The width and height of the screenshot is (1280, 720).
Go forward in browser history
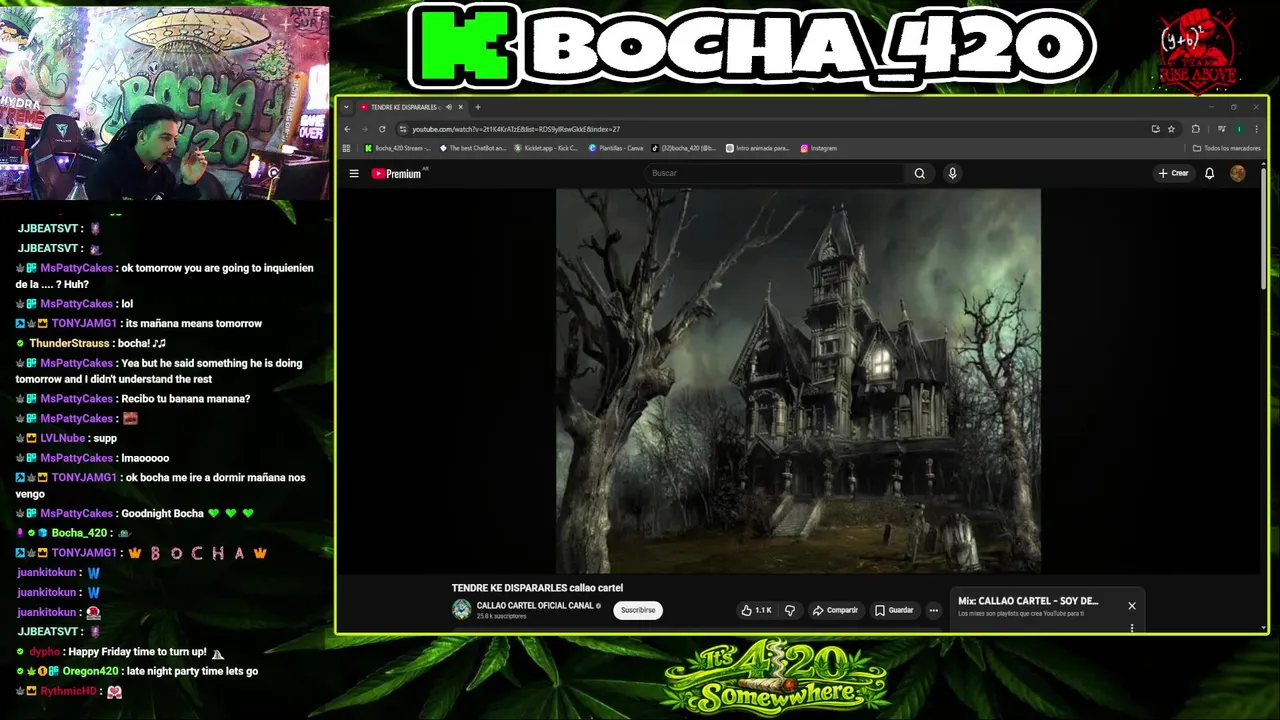click(364, 129)
